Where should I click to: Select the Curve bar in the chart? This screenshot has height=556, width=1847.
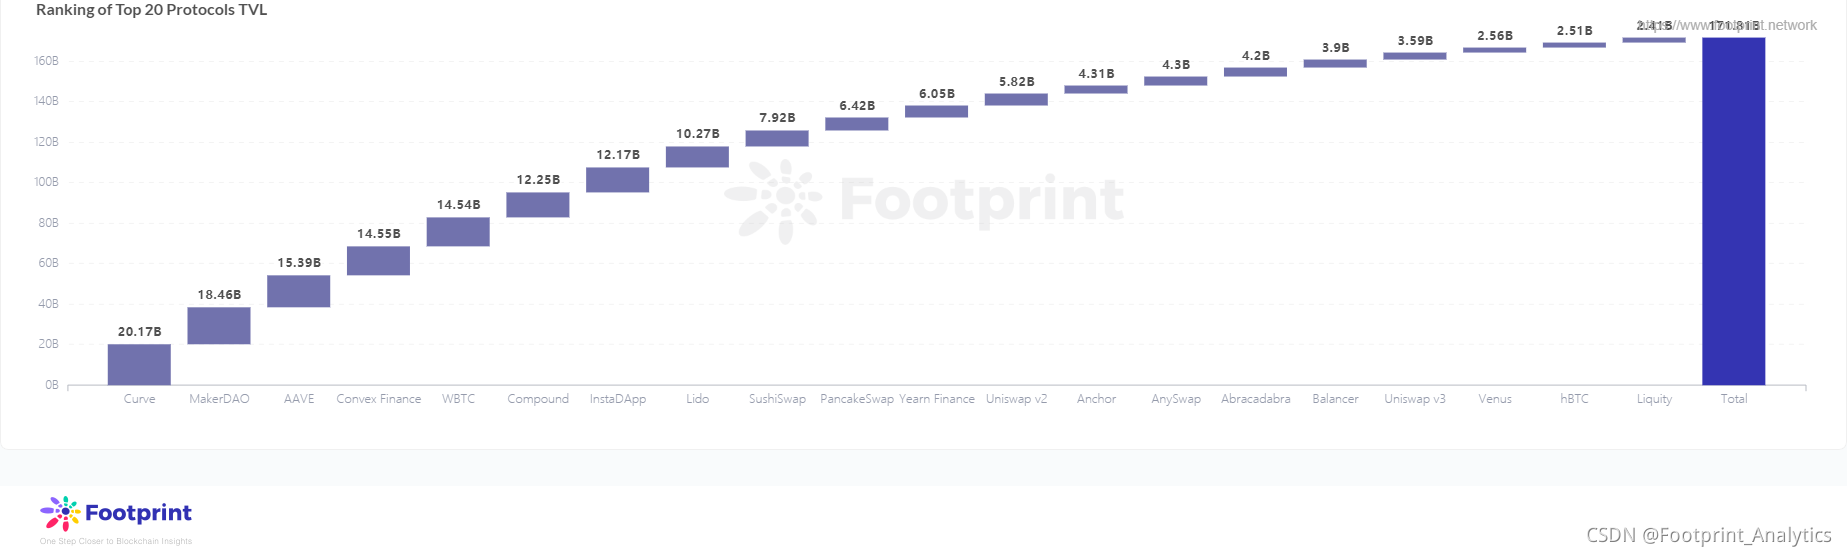tap(139, 365)
